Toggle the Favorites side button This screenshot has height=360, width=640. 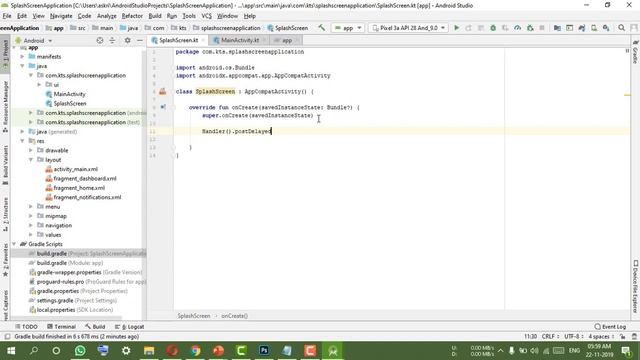click(x=5, y=260)
